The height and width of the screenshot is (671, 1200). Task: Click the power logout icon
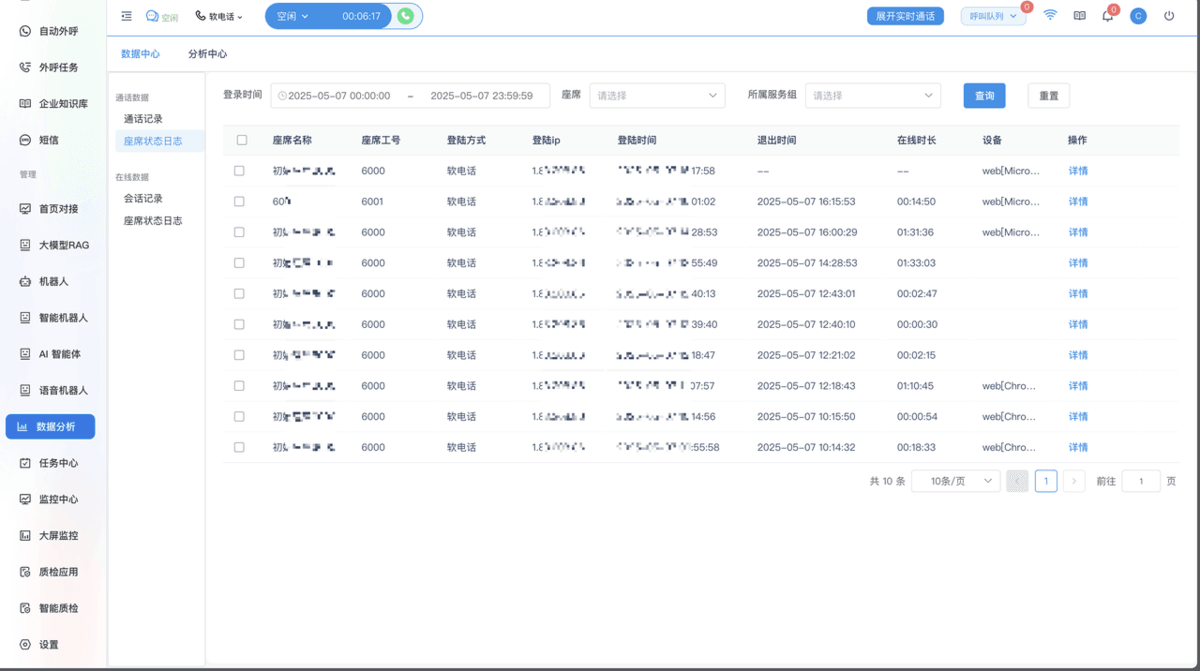[x=1169, y=16]
